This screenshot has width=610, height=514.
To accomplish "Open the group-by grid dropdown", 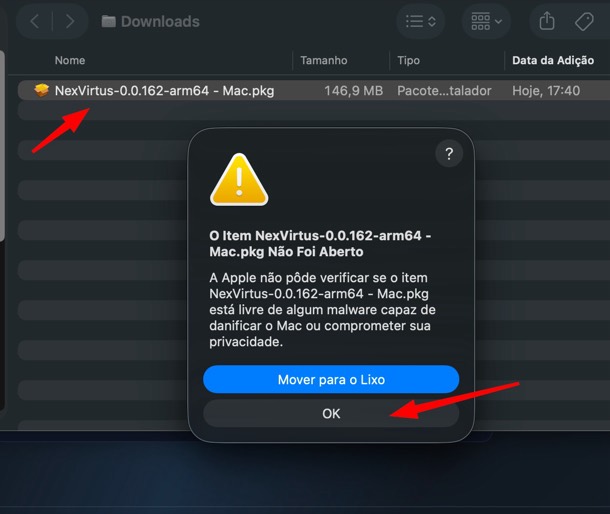I will coord(486,21).
